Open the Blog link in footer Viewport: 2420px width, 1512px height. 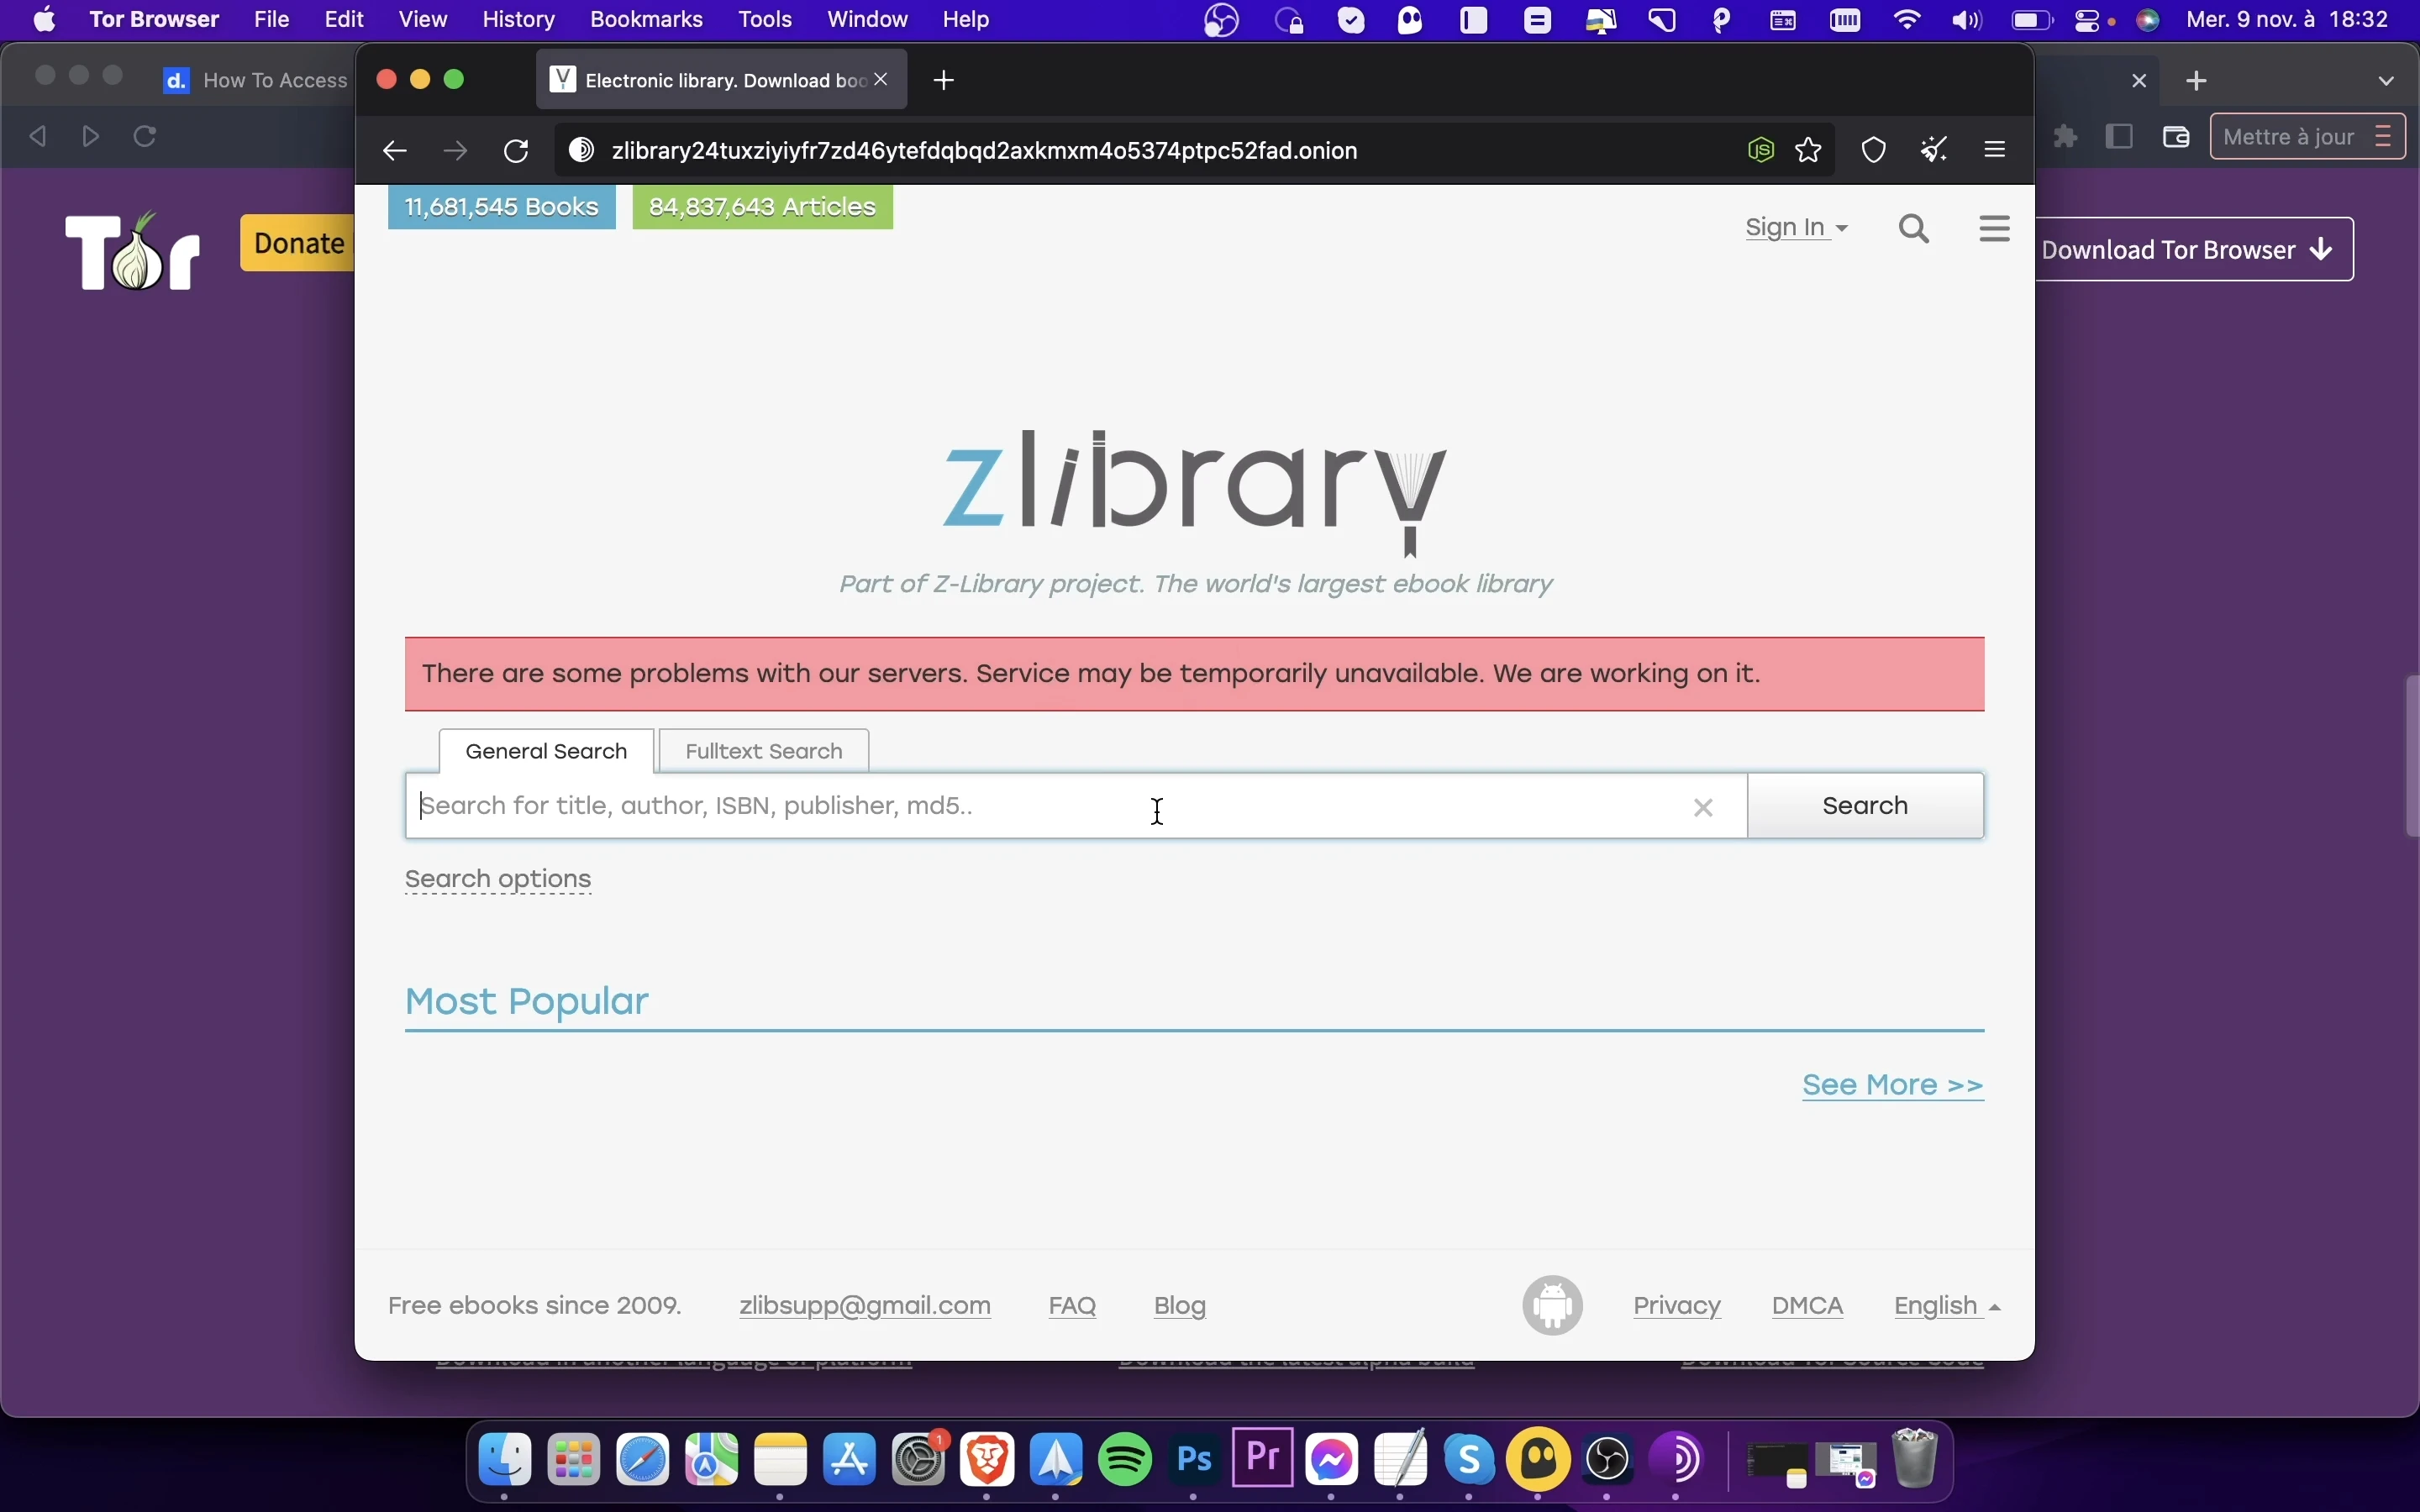point(1180,1307)
